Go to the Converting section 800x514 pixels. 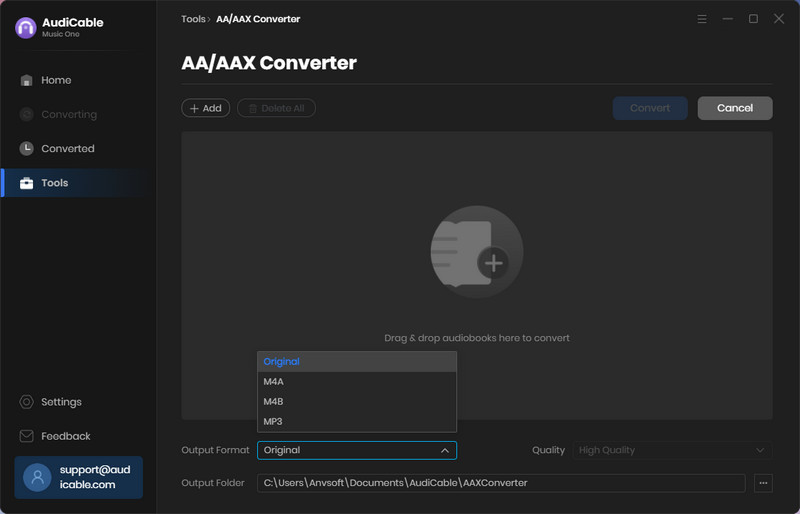point(78,114)
